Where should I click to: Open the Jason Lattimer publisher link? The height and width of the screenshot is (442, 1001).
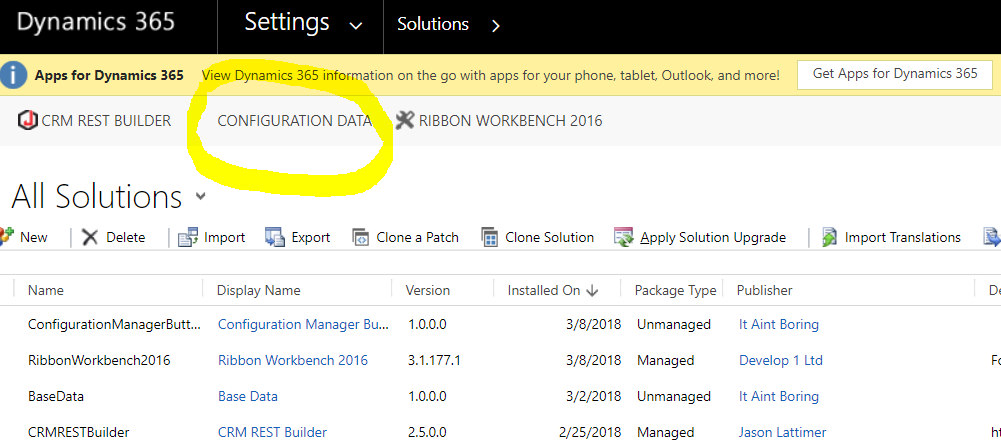(783, 432)
